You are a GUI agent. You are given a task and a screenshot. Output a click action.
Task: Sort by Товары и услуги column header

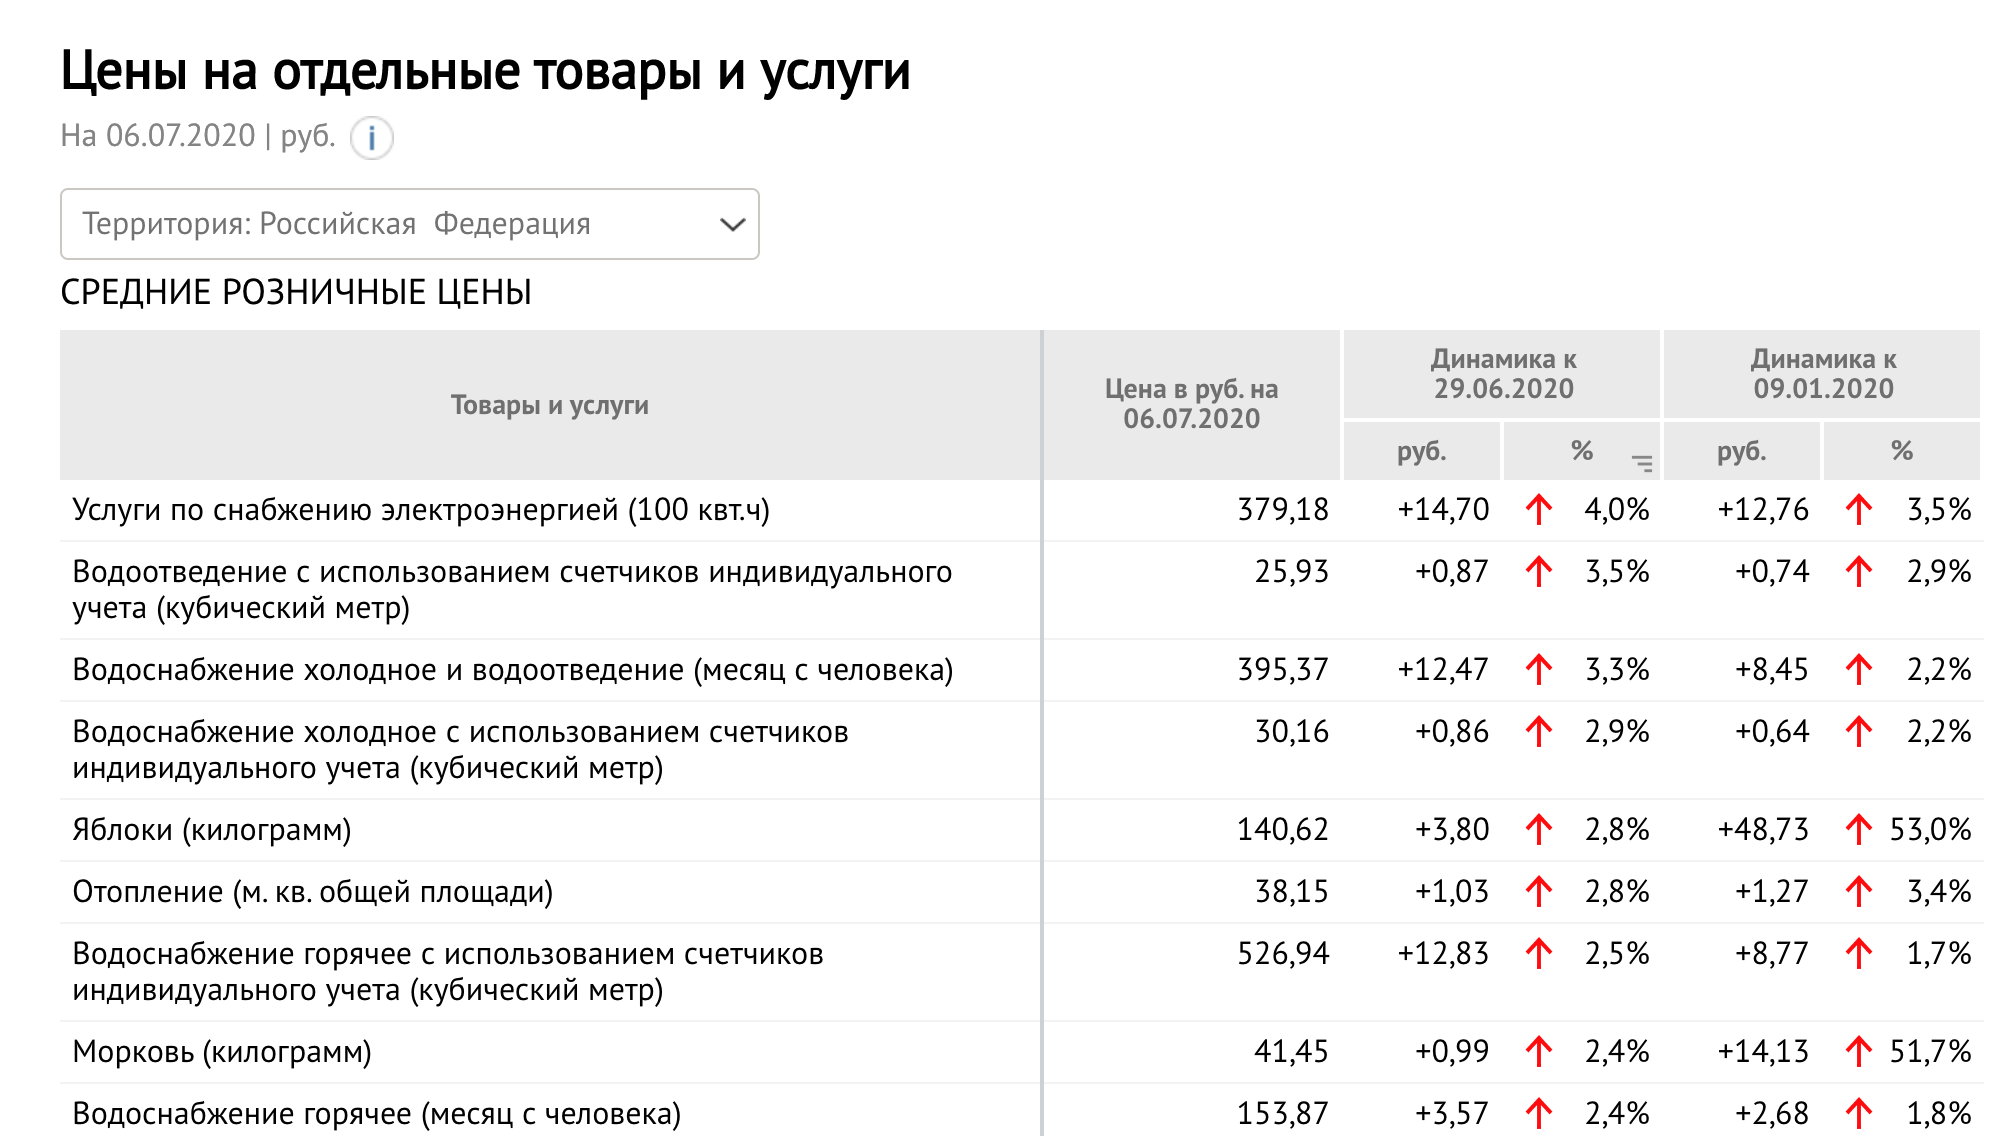(549, 405)
